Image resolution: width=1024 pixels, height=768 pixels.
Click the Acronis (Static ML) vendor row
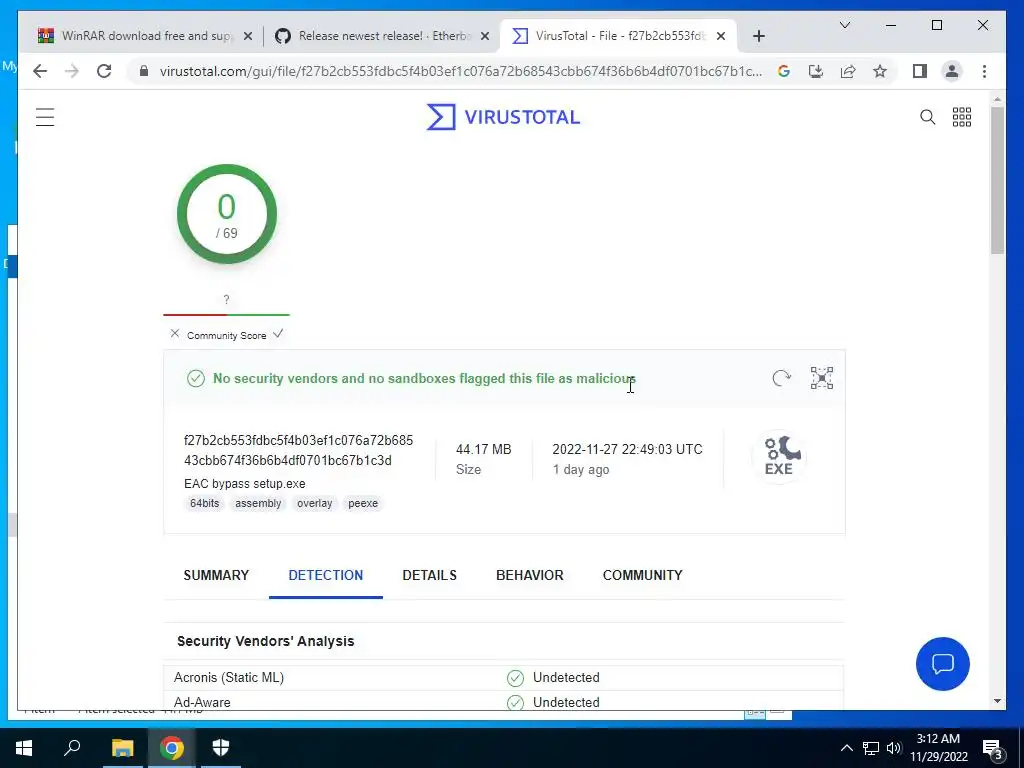(x=504, y=678)
